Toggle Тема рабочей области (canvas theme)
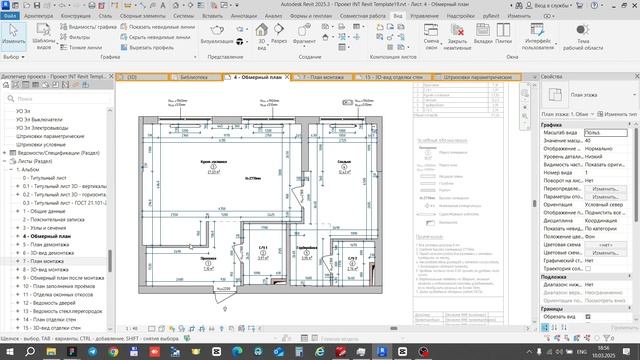Image resolution: width=640 pixels, height=360 pixels. pyautogui.click(x=583, y=37)
